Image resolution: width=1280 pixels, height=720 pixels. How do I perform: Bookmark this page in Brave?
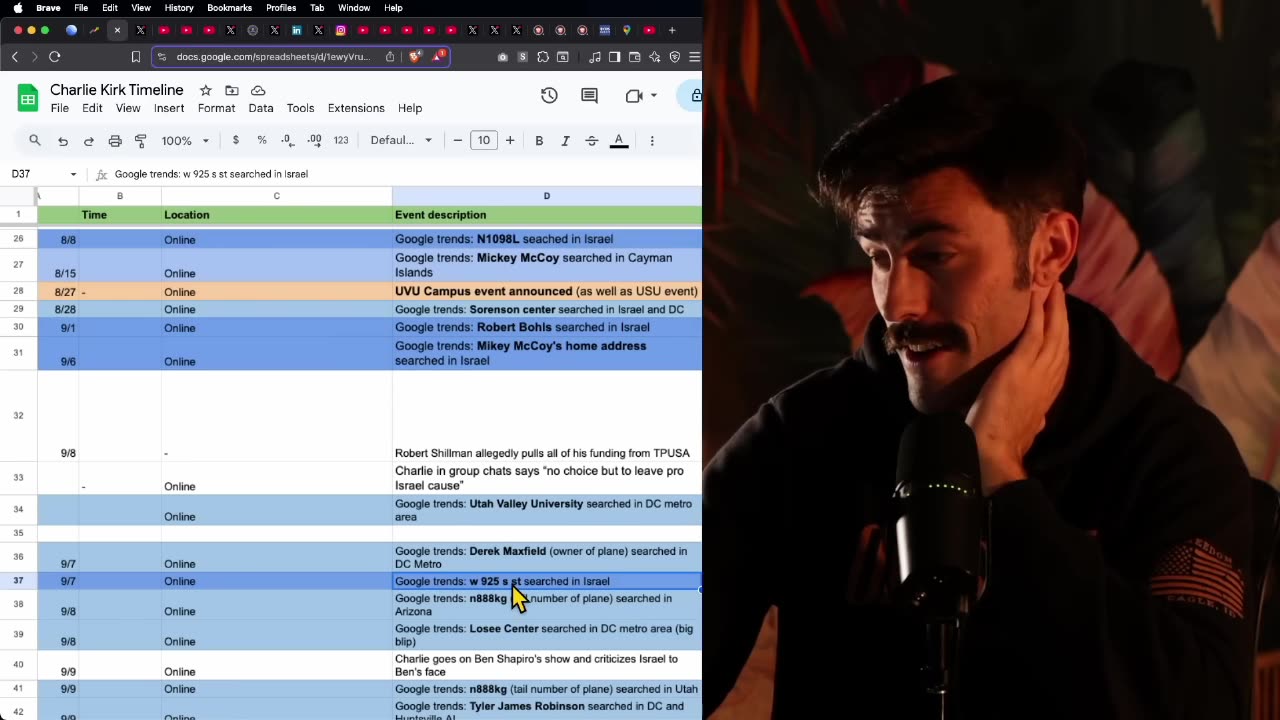[x=136, y=57]
